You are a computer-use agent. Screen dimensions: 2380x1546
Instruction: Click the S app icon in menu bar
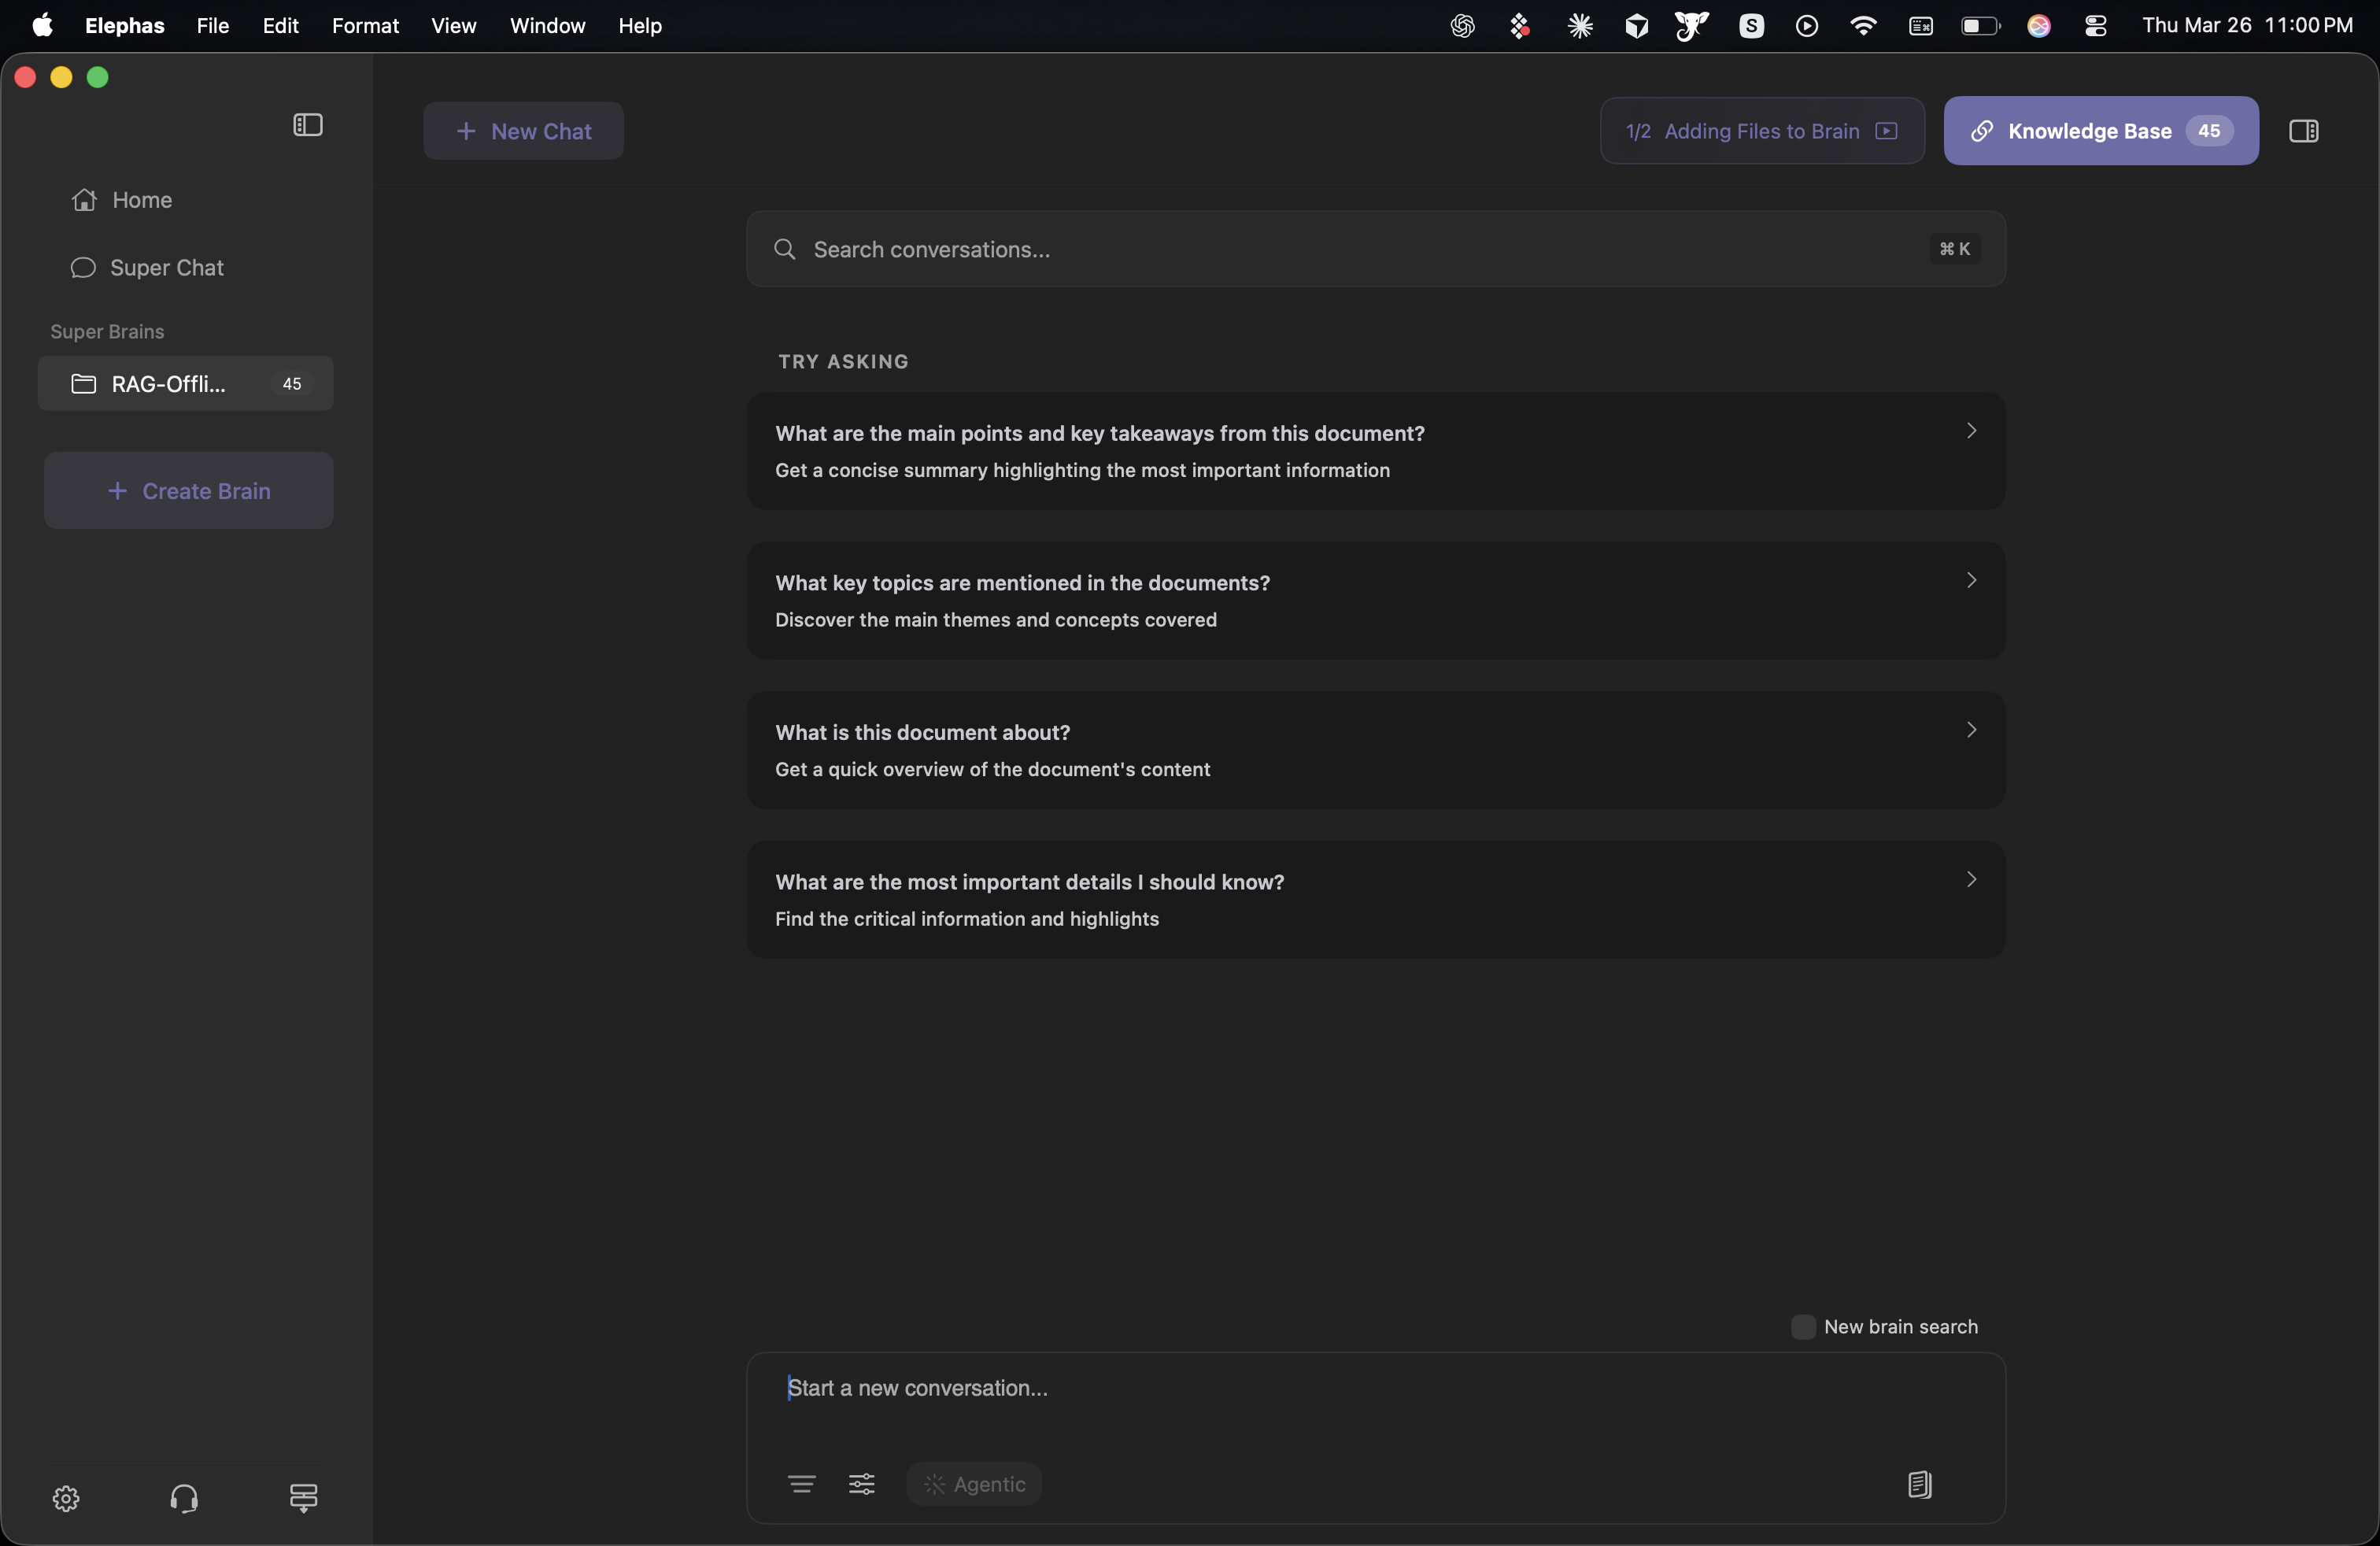click(x=1751, y=26)
